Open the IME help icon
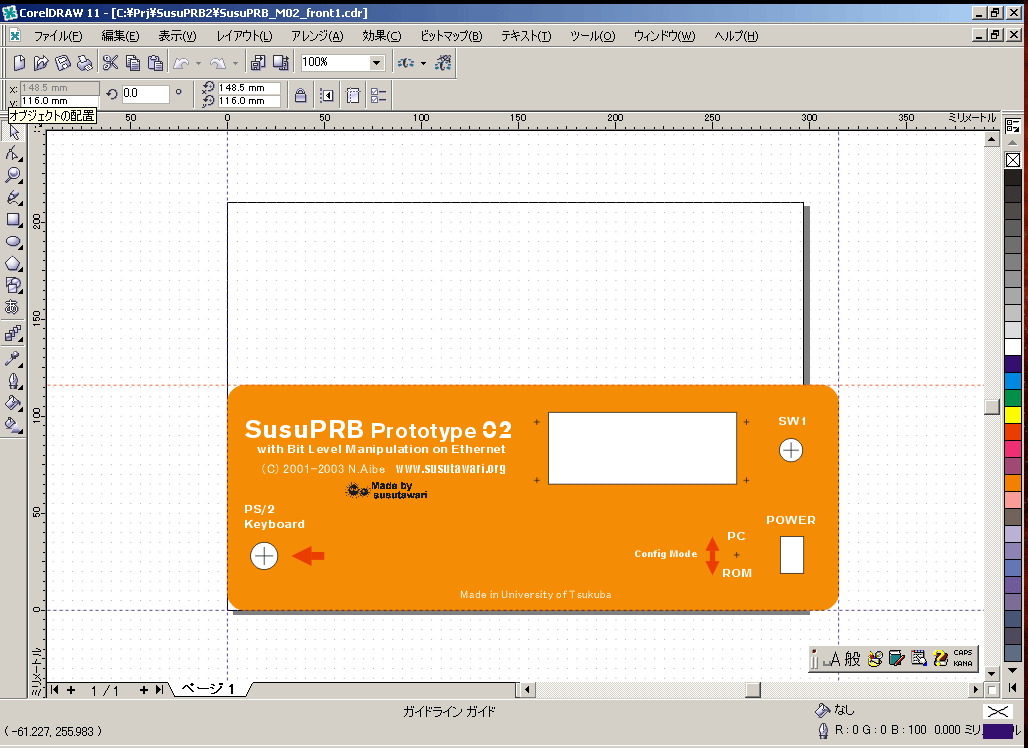 point(941,658)
